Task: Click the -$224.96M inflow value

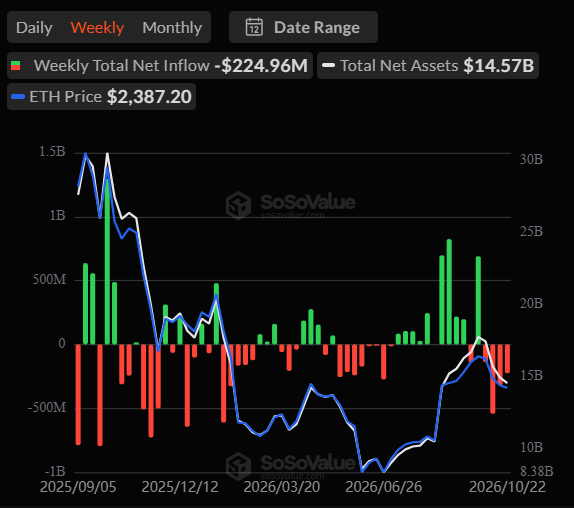Action: 261,66
